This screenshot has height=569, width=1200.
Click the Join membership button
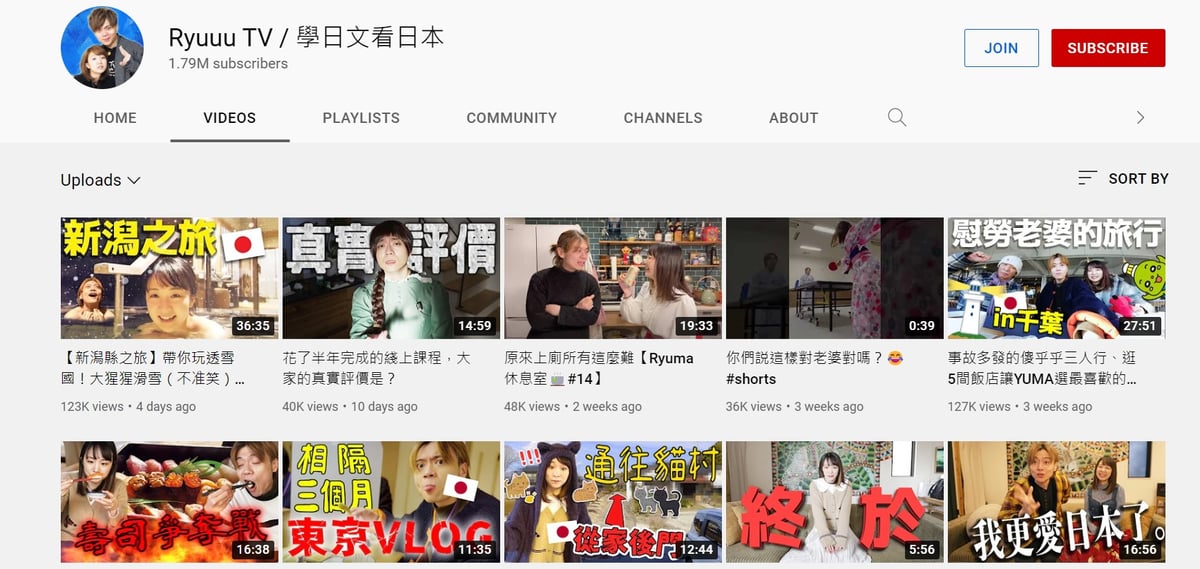(1001, 48)
